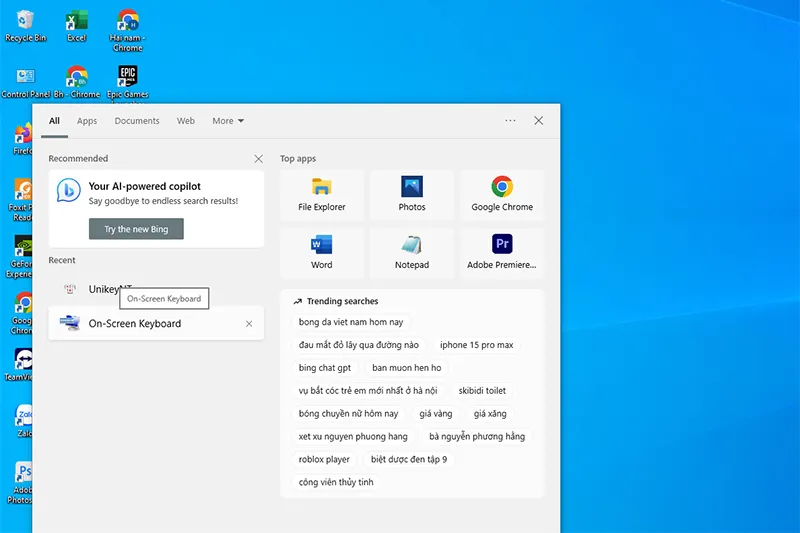The height and width of the screenshot is (533, 800).
Task: Open the Control Panel desktop icon
Action: (25, 83)
